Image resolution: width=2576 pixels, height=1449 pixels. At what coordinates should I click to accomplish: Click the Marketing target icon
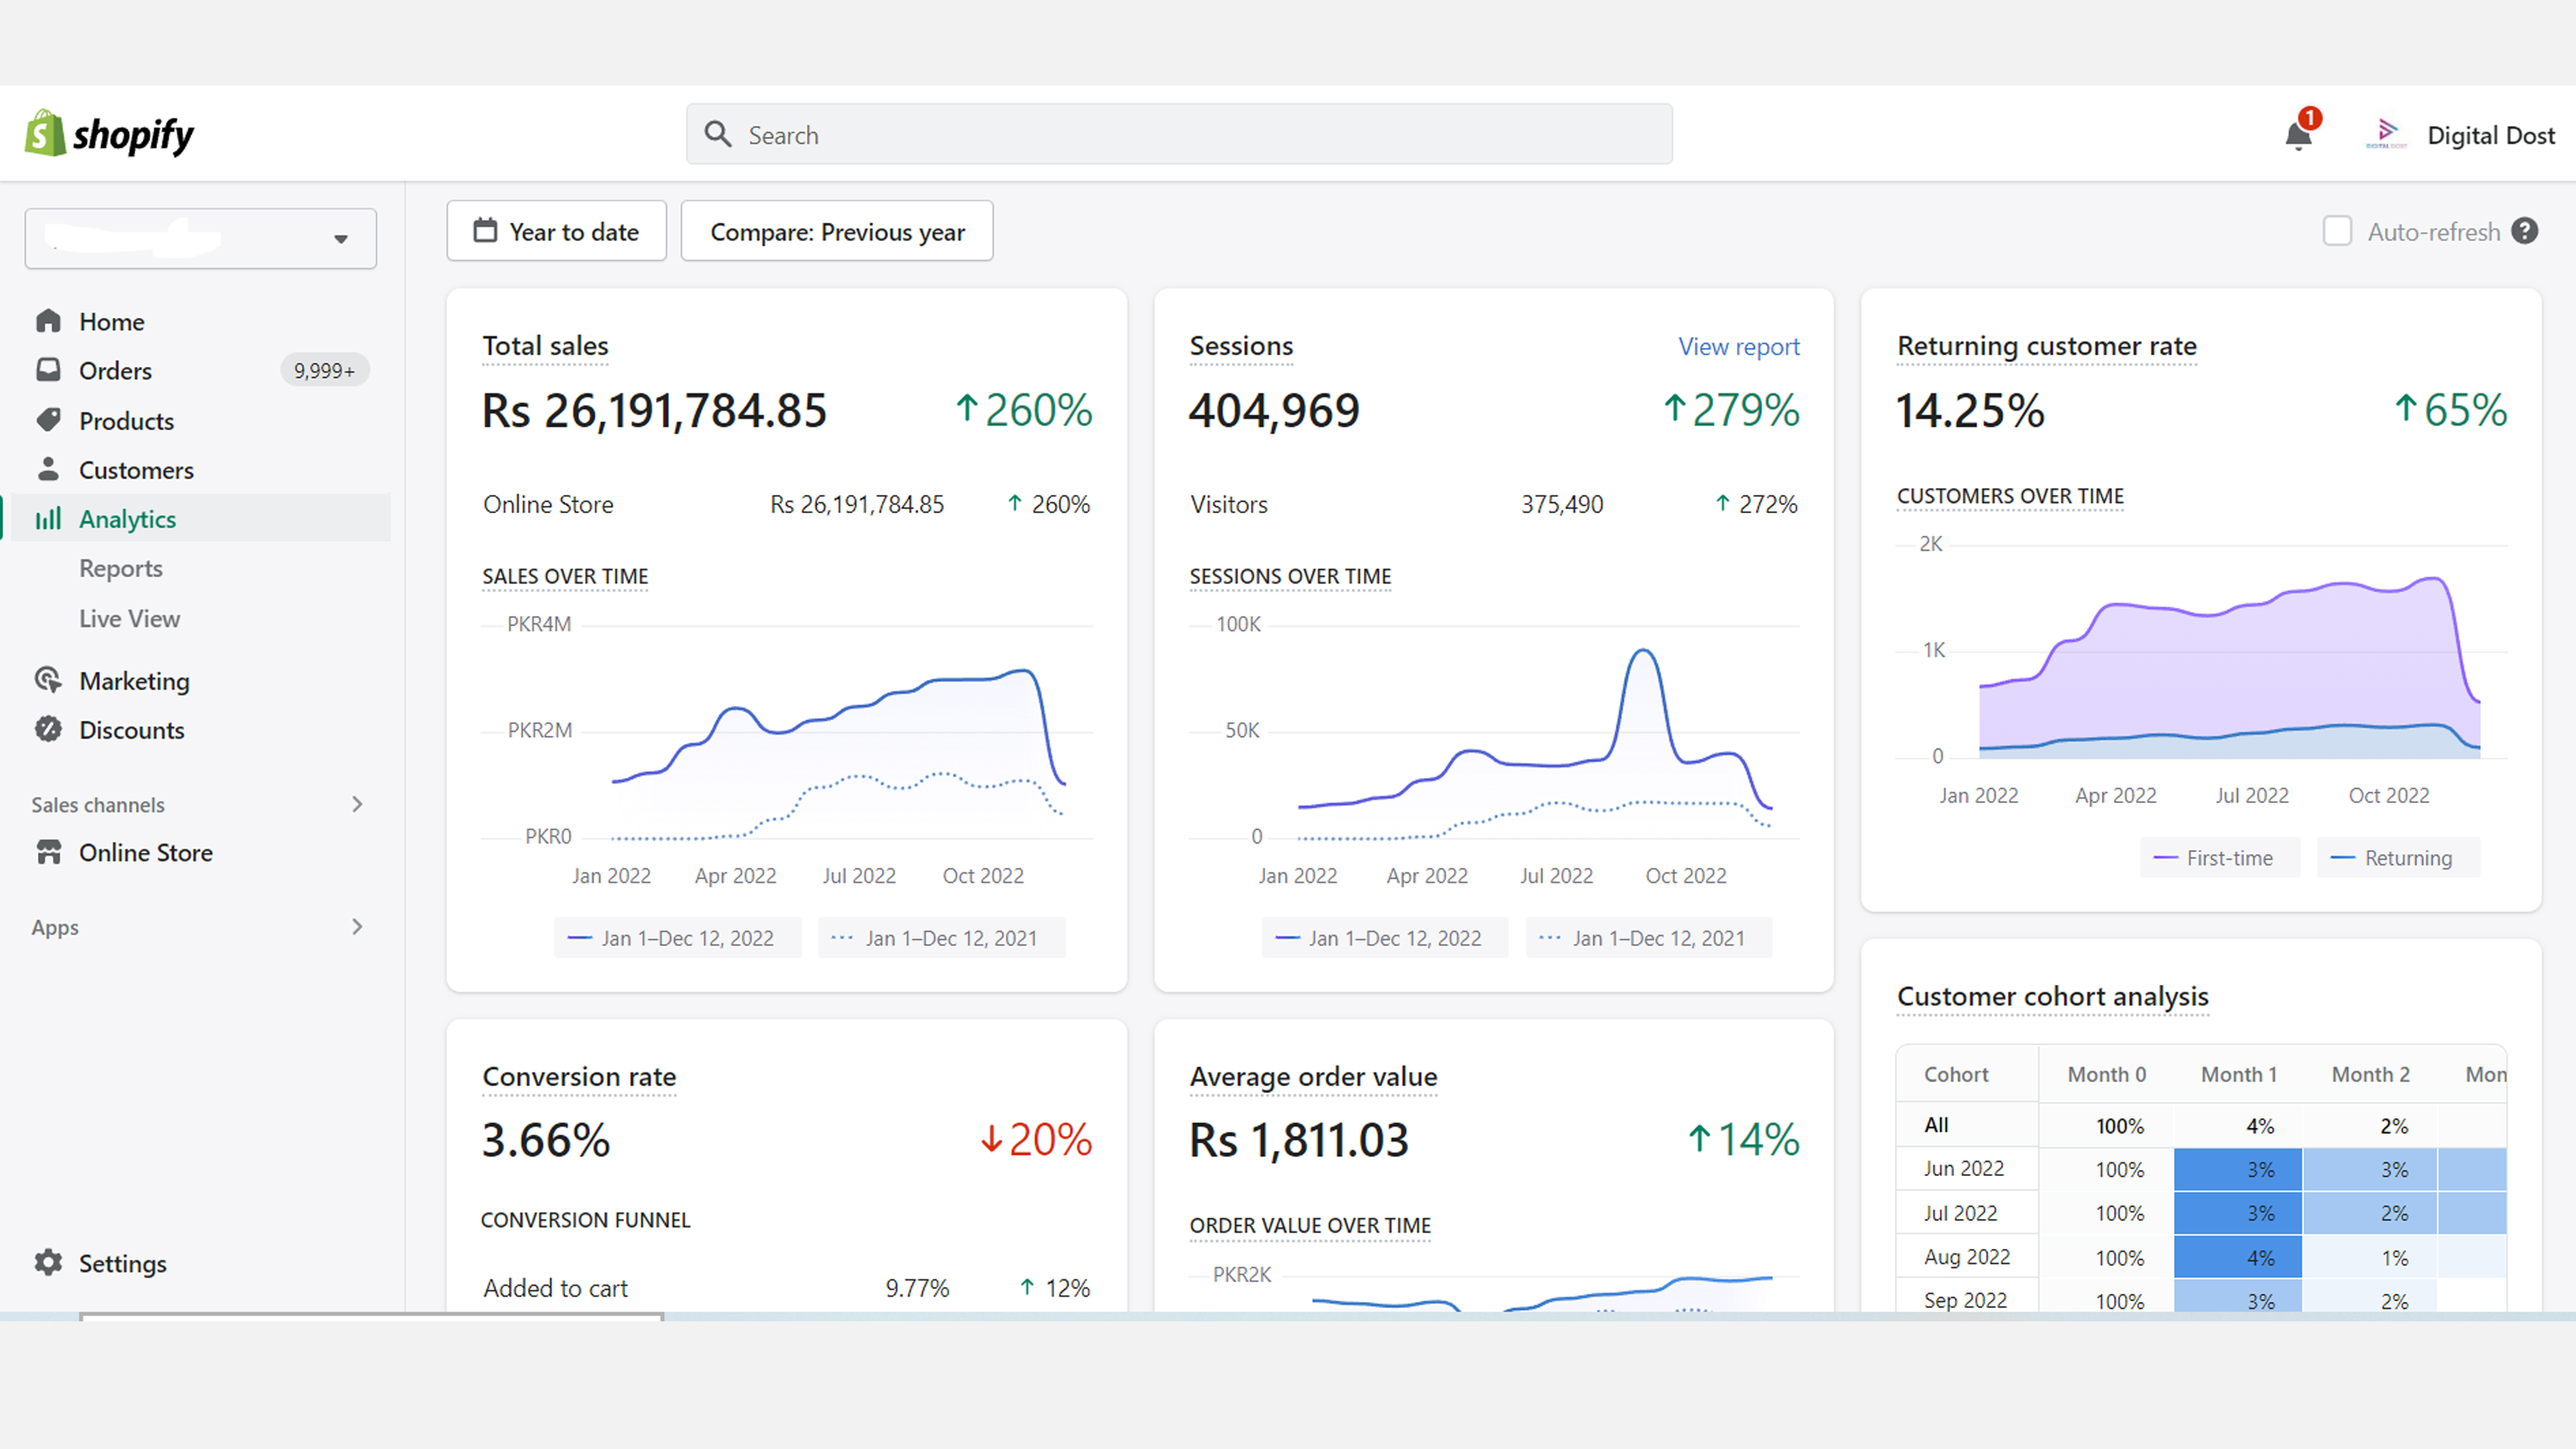click(48, 680)
